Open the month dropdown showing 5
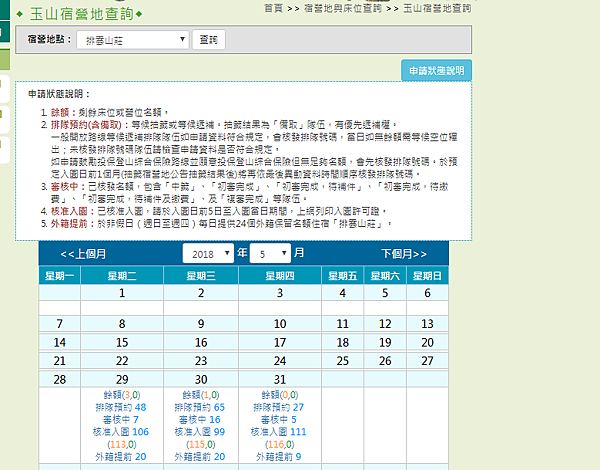Image resolution: width=600 pixels, height=470 pixels. coord(270,253)
